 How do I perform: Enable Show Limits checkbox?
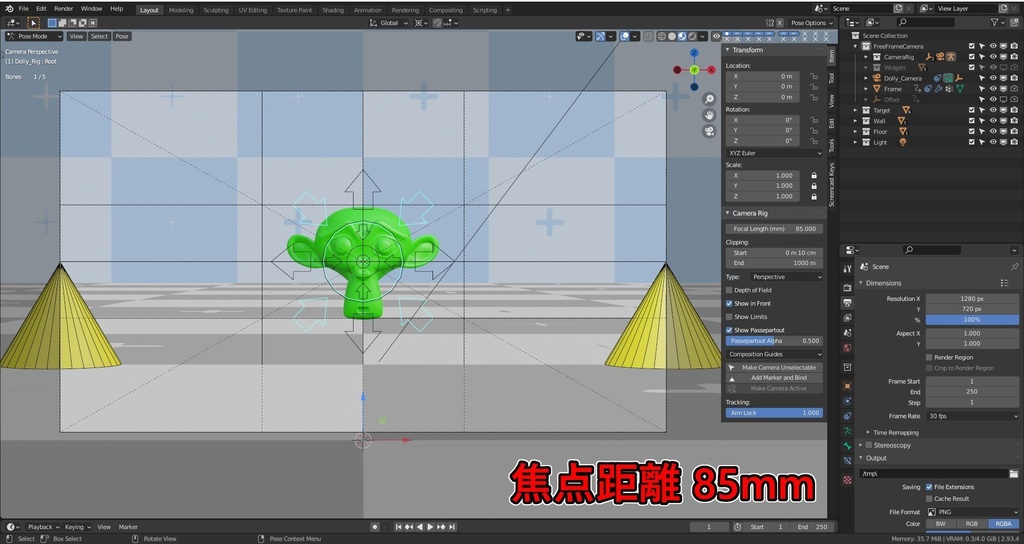pos(729,317)
